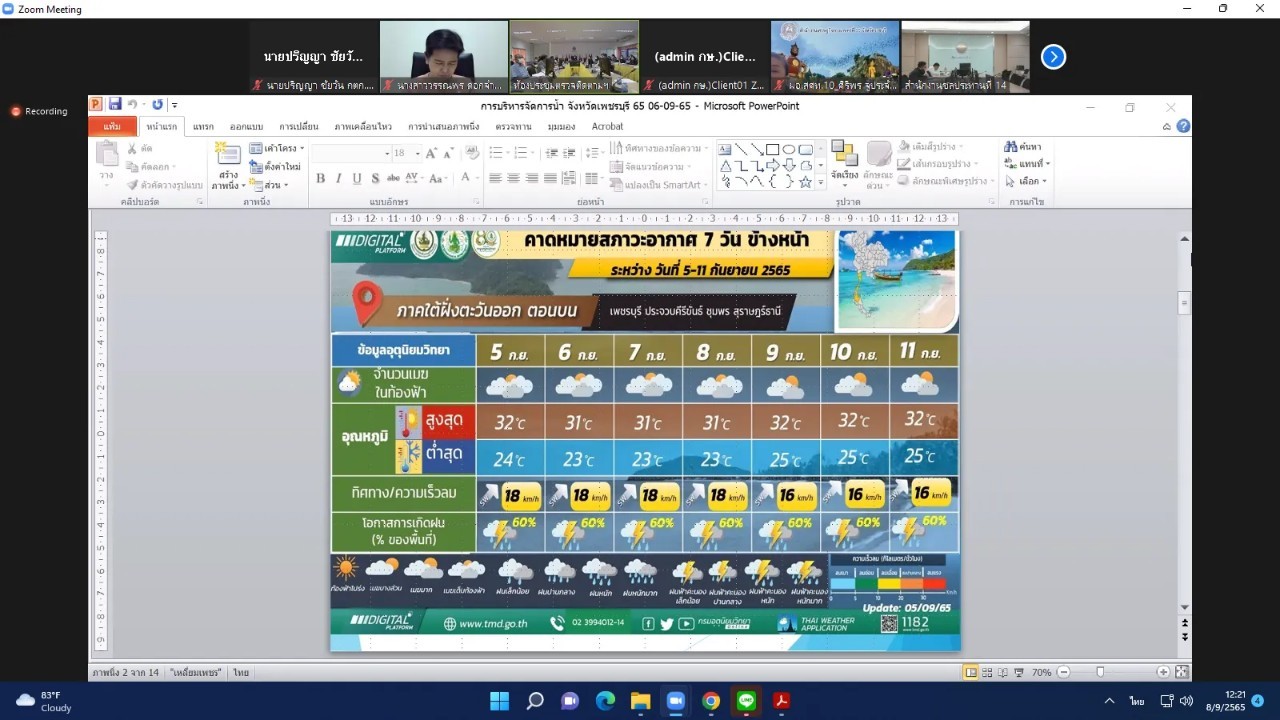This screenshot has width=1280, height=720.
Task: Toggle Italic formatting
Action: (339, 178)
